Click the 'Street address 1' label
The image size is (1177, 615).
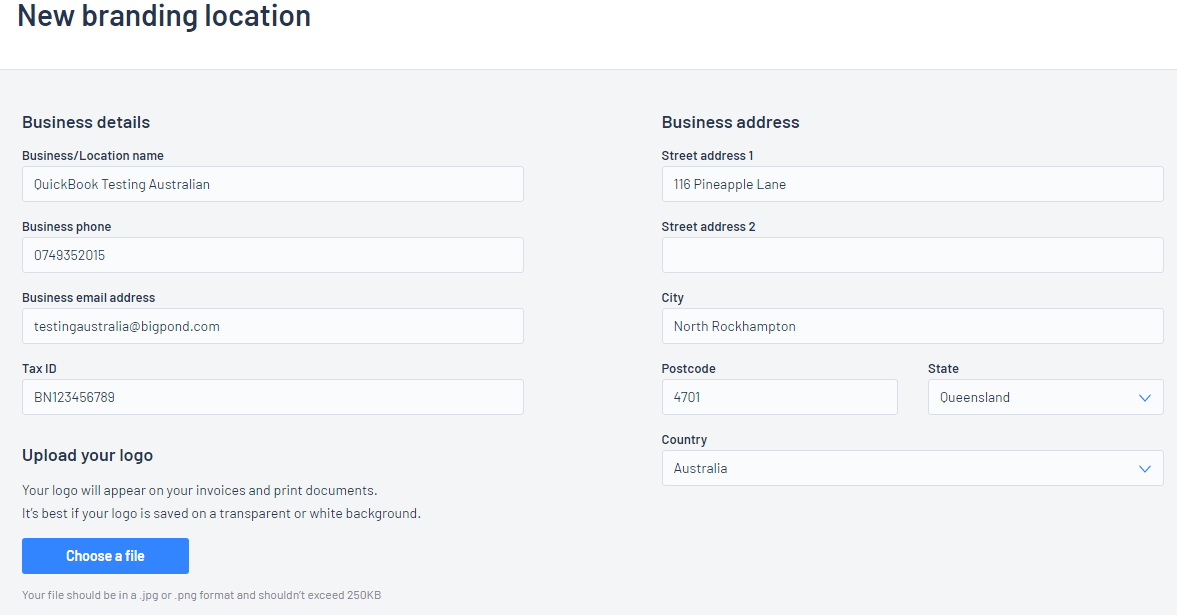click(707, 155)
